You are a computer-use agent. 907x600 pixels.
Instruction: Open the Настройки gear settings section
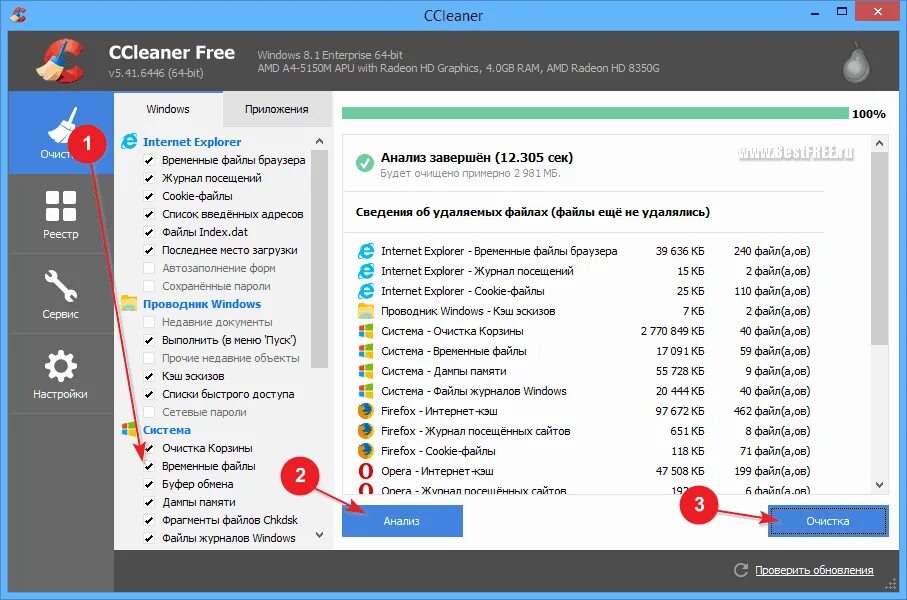click(61, 366)
